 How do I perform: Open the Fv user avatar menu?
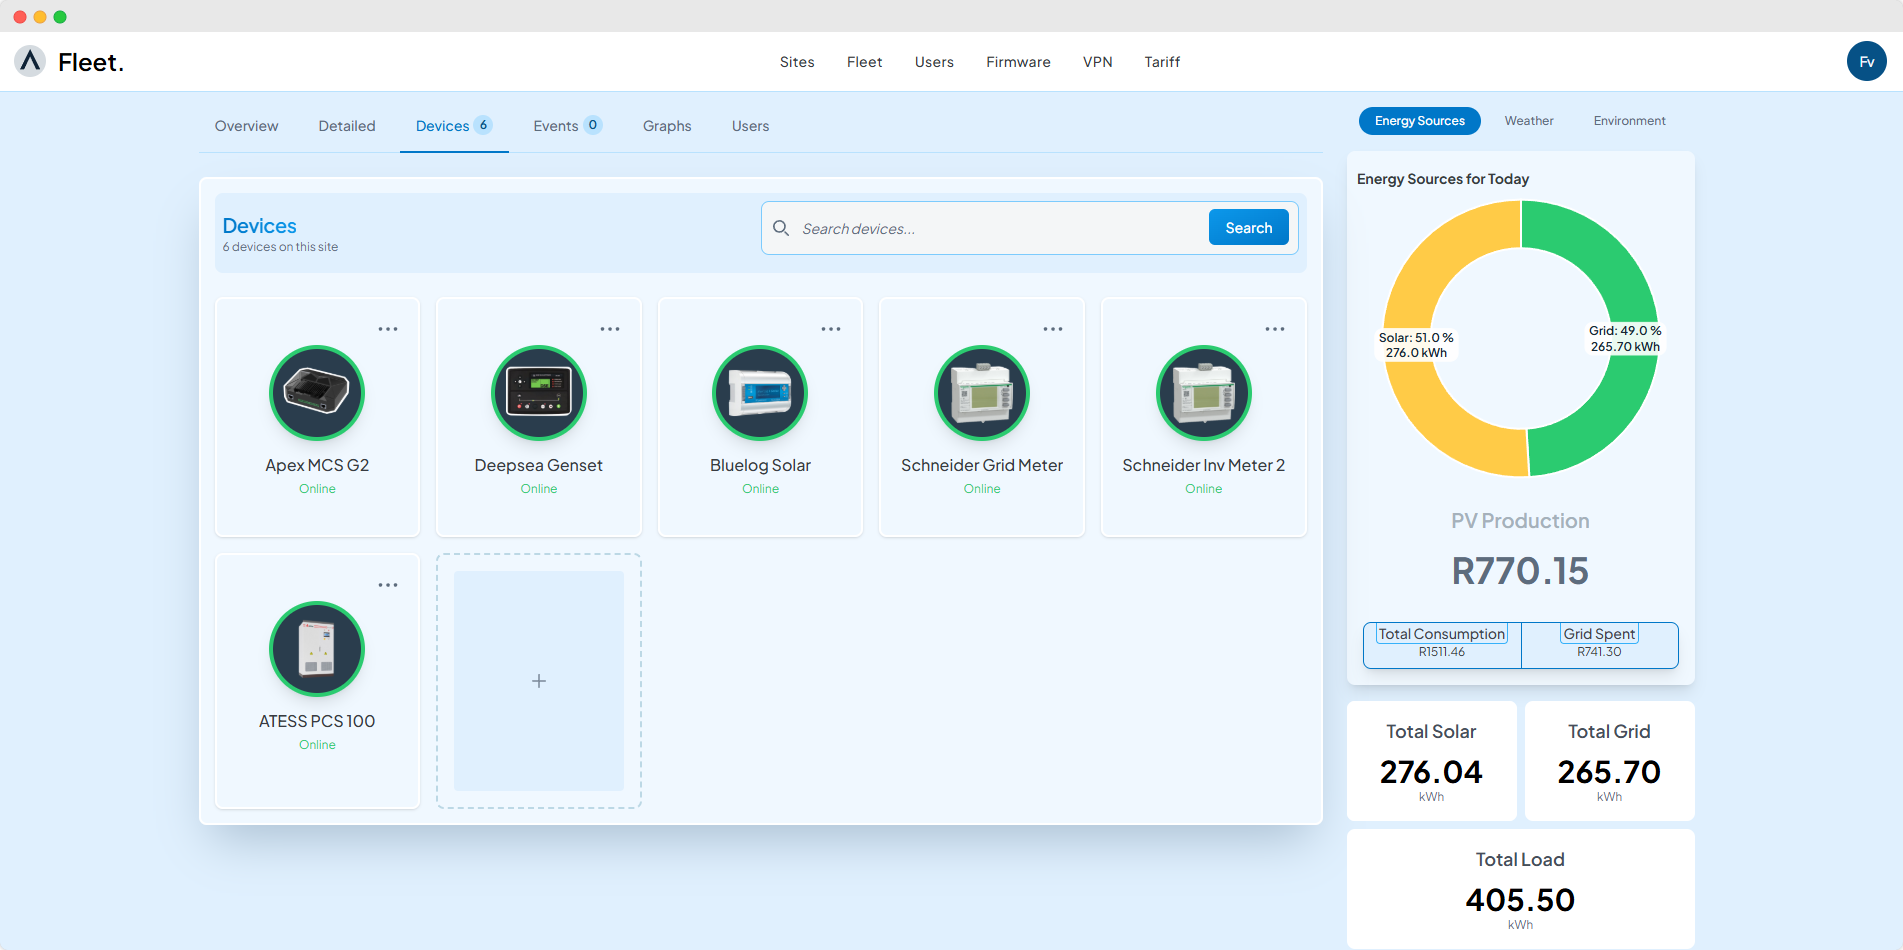tap(1866, 61)
